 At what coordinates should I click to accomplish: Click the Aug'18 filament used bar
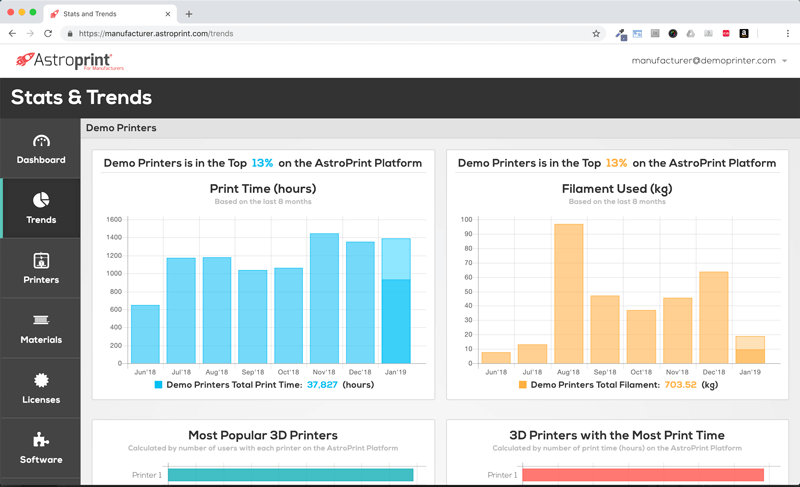click(568, 294)
